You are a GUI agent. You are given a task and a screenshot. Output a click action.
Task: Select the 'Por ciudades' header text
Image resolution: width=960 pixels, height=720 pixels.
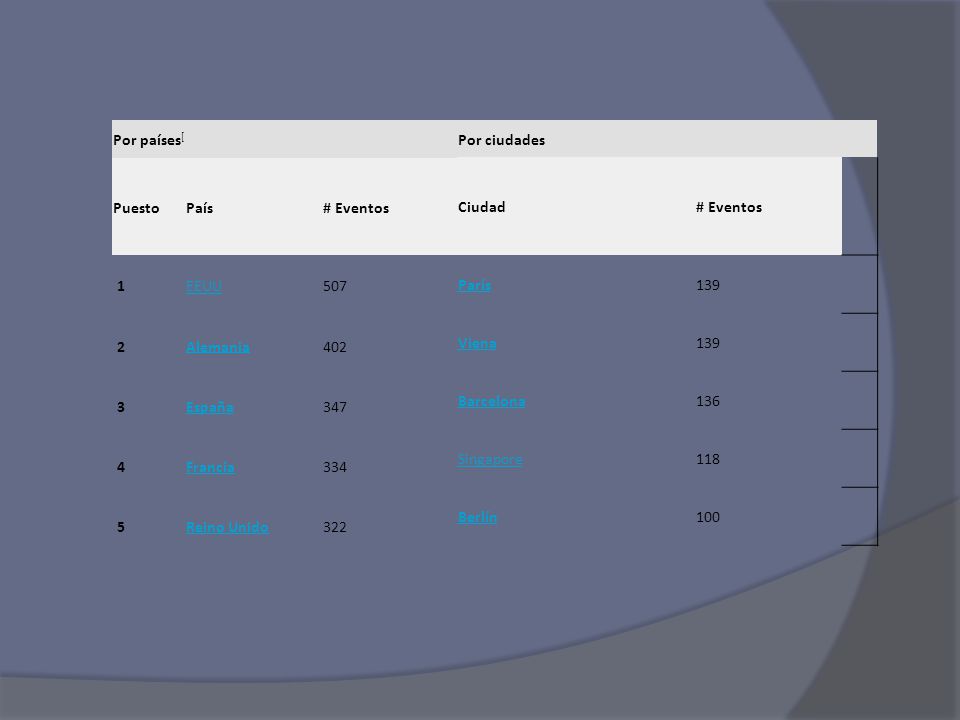point(501,140)
